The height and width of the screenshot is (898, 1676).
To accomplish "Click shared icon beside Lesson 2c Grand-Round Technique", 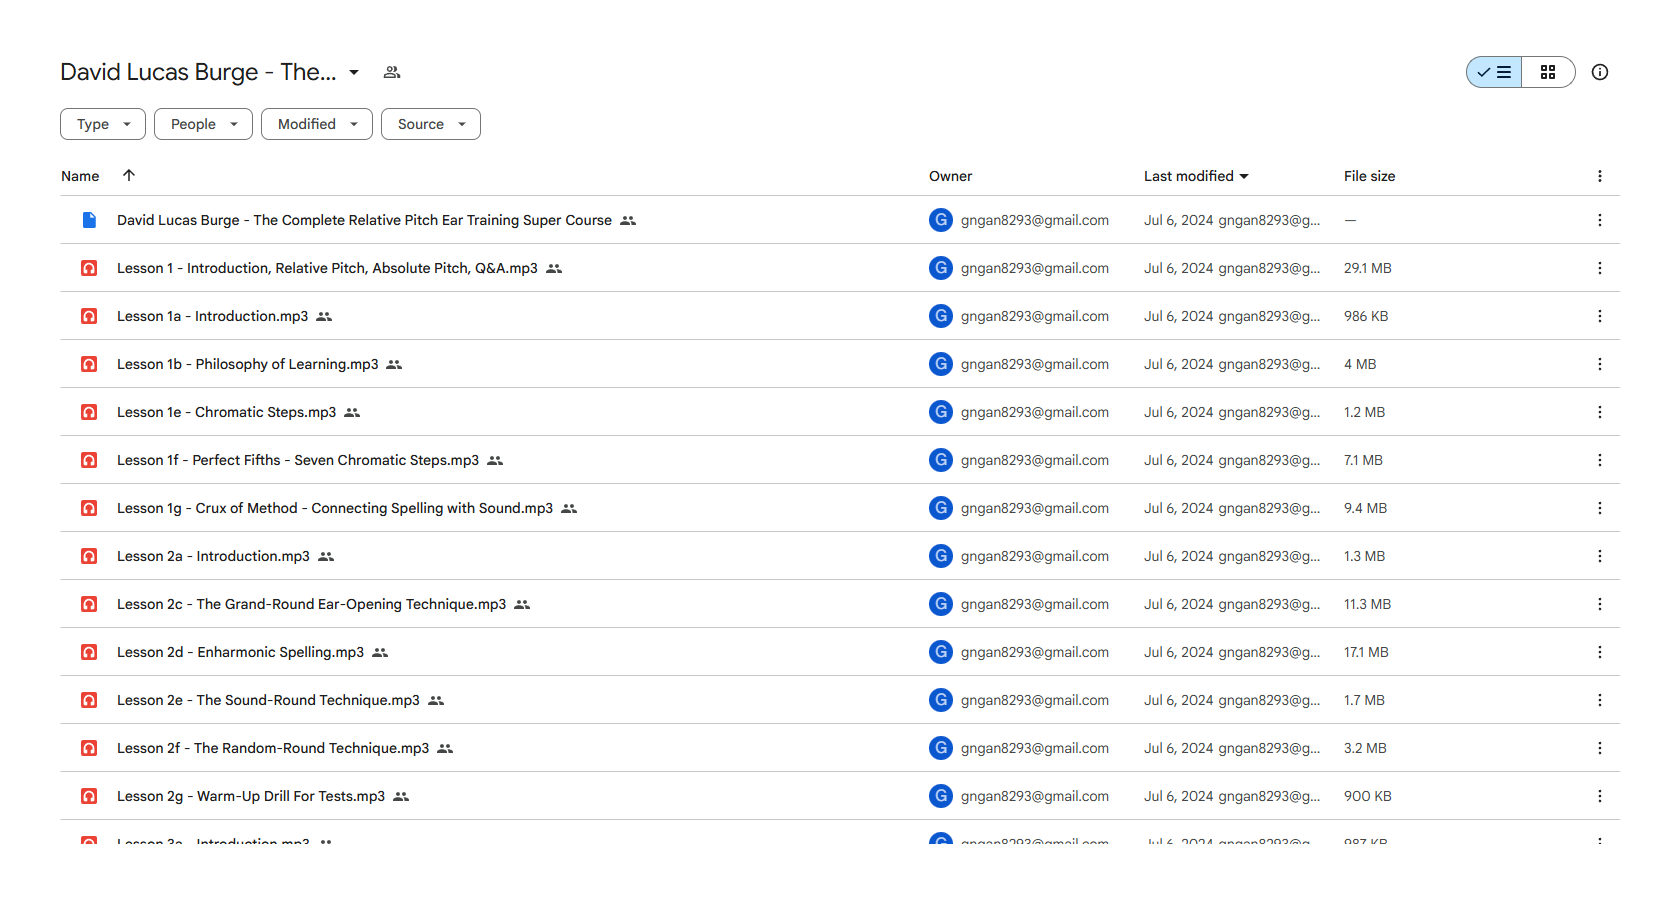I will 522,605.
